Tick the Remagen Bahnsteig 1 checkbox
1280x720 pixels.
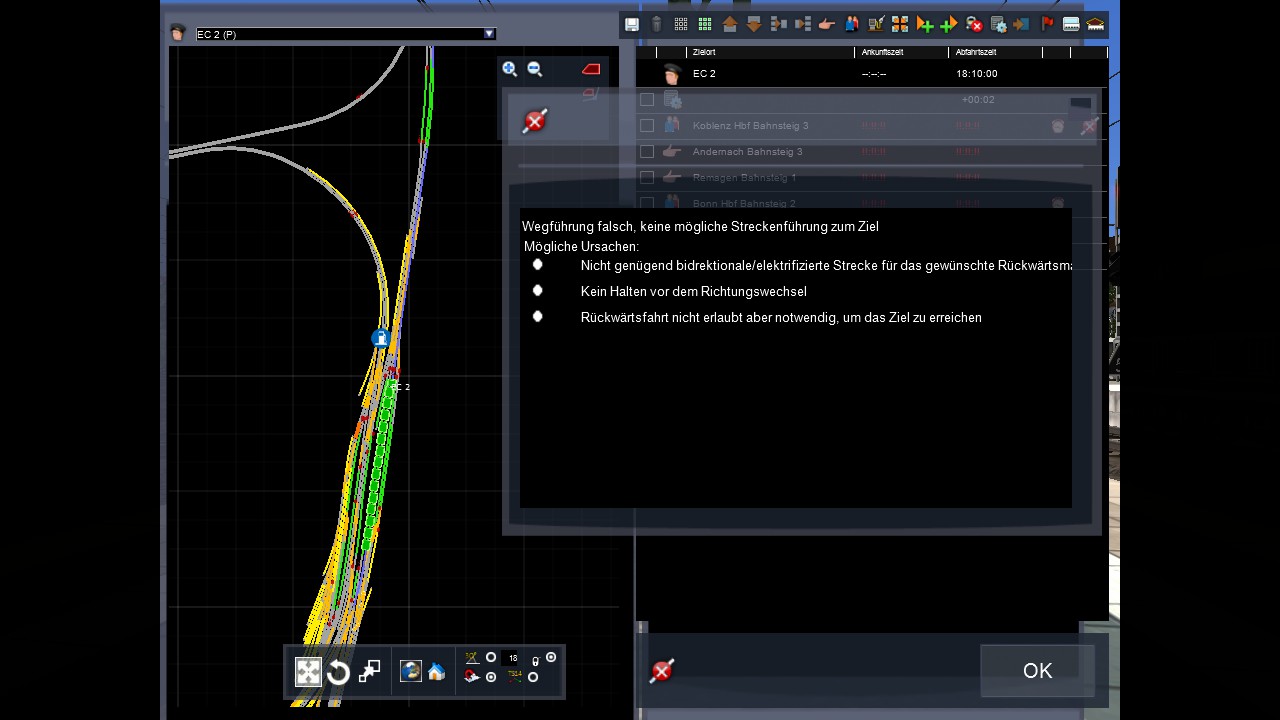[647, 178]
